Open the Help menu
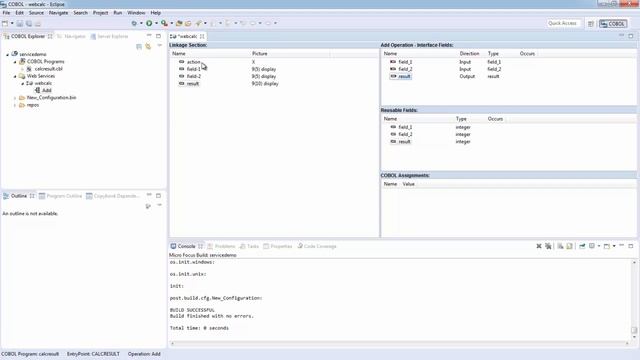 tap(156, 13)
